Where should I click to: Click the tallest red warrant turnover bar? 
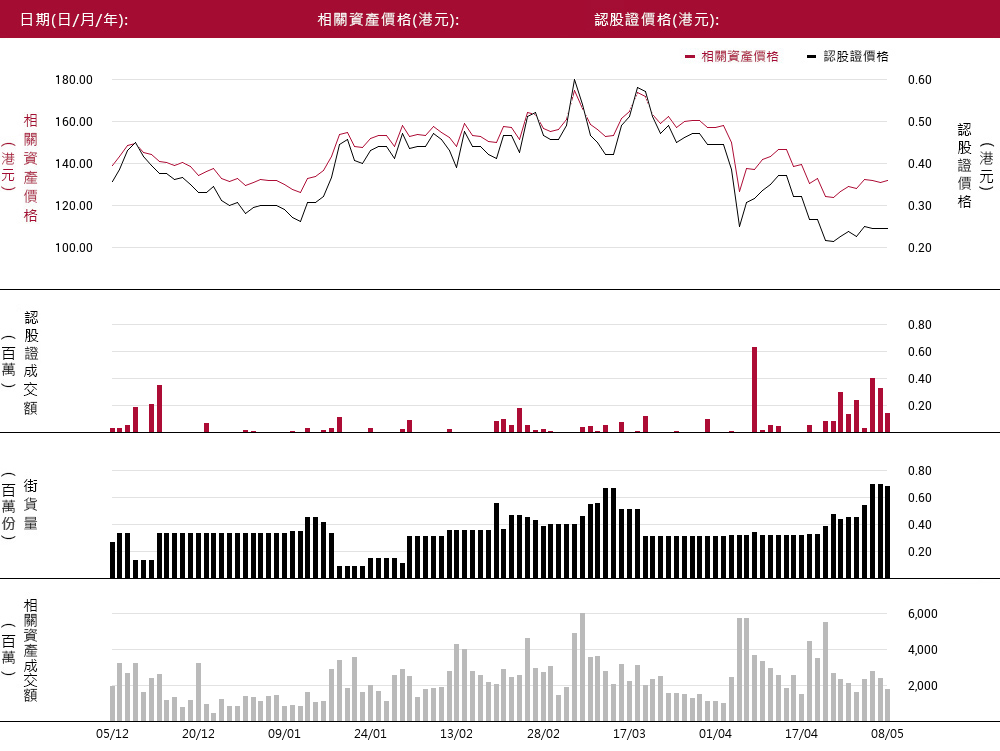[754, 390]
